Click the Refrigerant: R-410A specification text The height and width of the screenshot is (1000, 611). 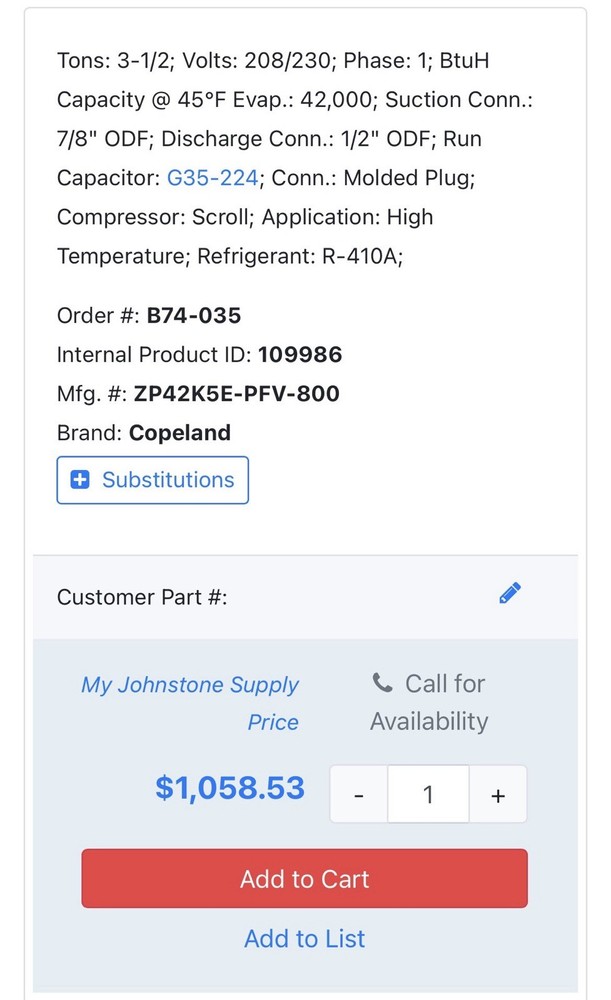point(299,256)
